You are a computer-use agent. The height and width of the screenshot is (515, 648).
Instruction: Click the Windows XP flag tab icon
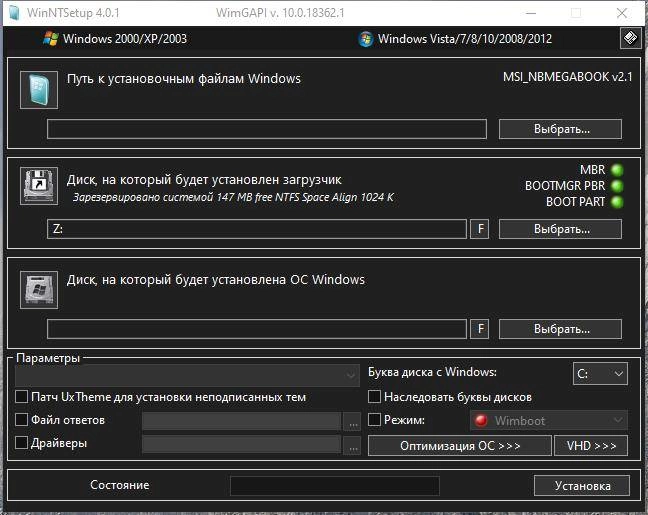point(51,39)
